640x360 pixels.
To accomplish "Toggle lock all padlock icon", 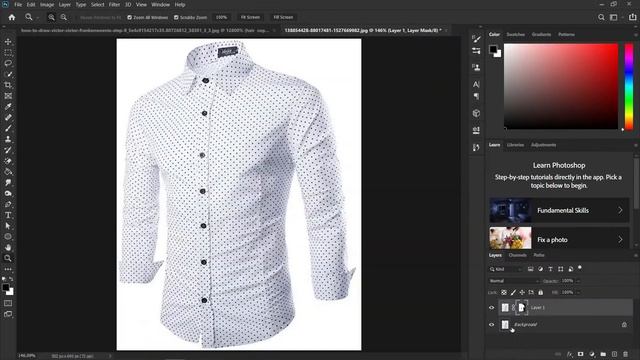I will point(540,292).
